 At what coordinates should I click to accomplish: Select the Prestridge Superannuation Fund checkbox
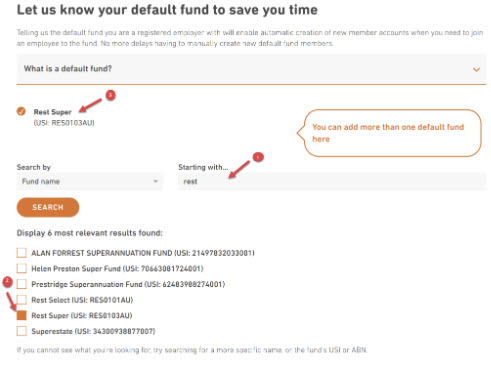(x=22, y=284)
